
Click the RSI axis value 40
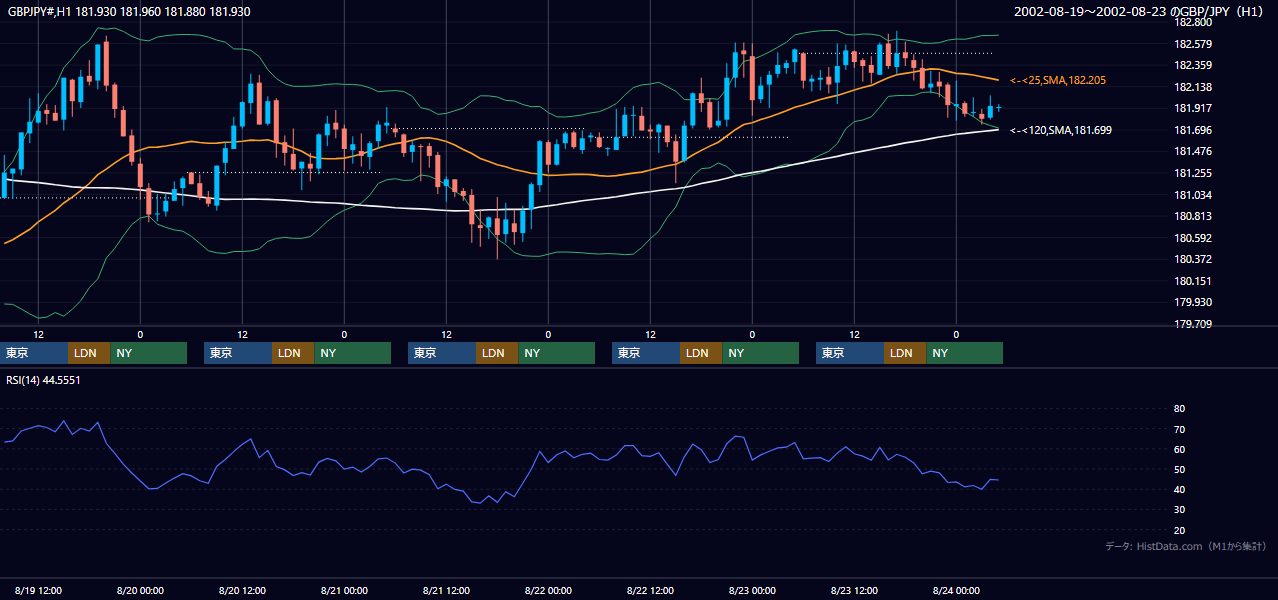[x=1179, y=489]
